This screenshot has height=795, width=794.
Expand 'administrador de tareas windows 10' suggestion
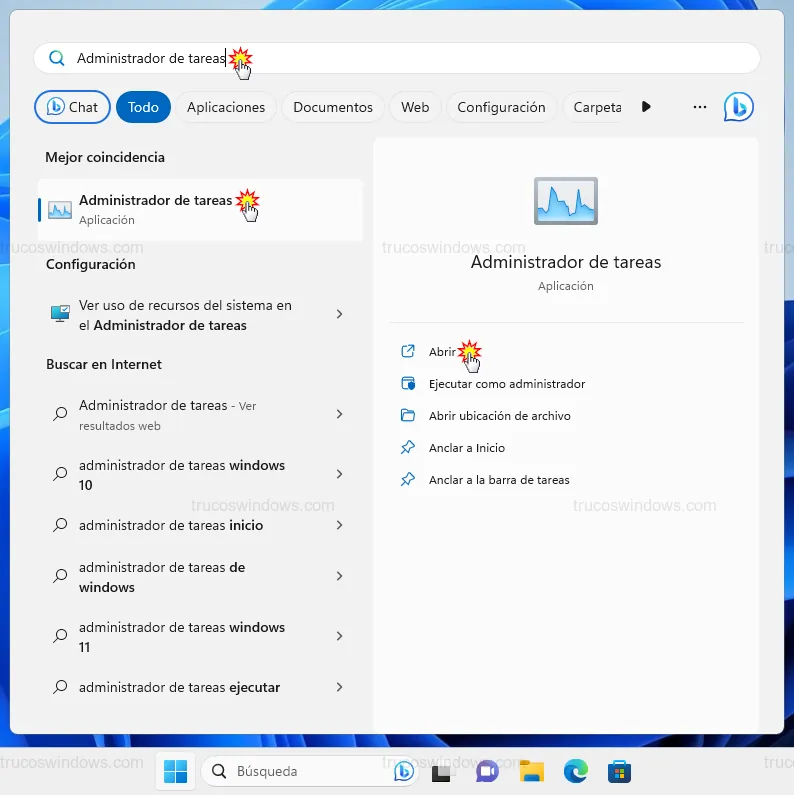[x=339, y=474]
